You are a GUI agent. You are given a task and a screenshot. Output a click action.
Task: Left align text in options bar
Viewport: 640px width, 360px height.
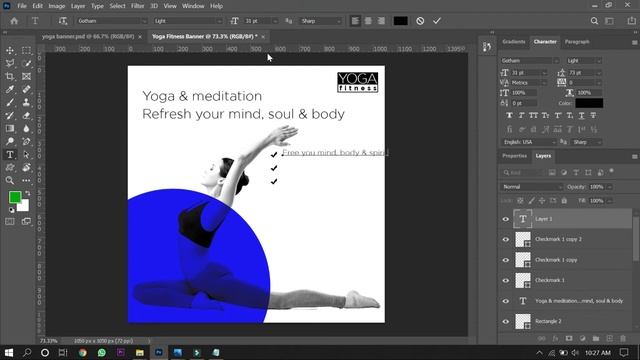click(x=355, y=21)
